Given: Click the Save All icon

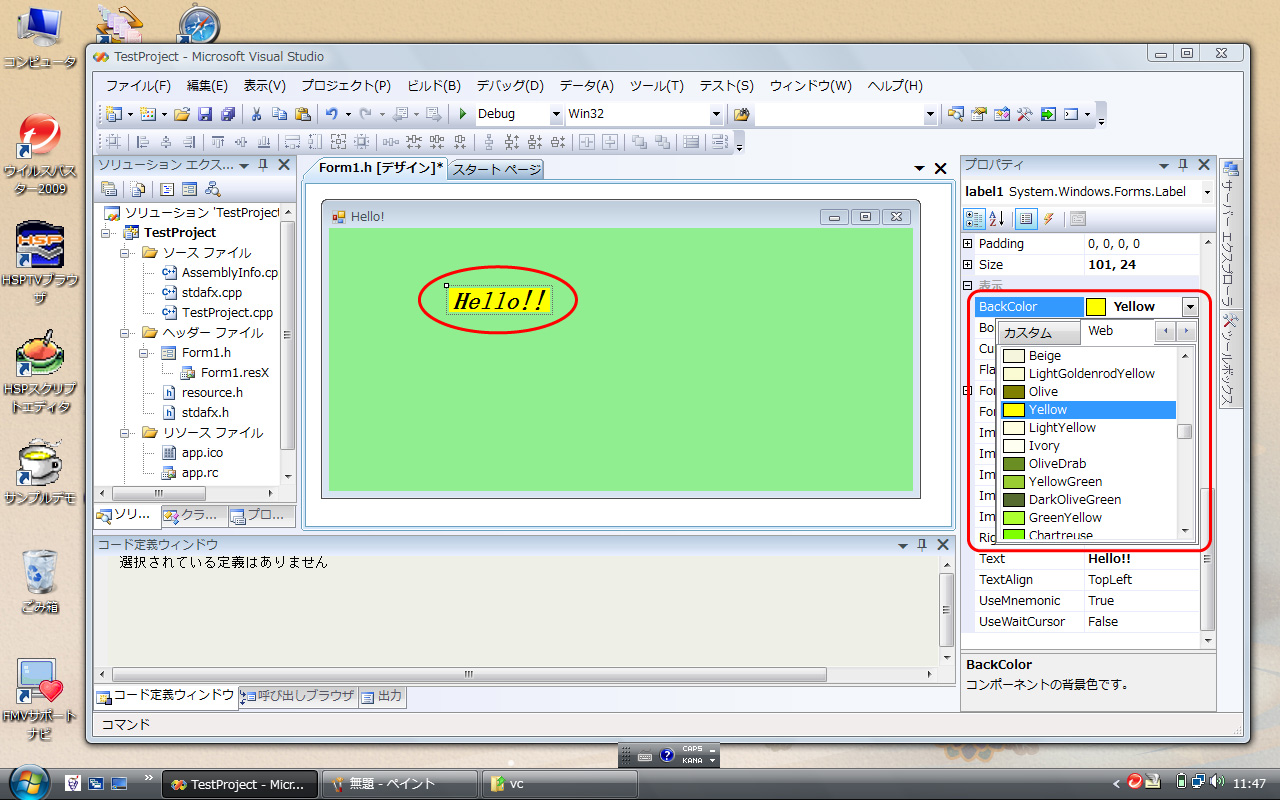Looking at the screenshot, I should [x=228, y=114].
